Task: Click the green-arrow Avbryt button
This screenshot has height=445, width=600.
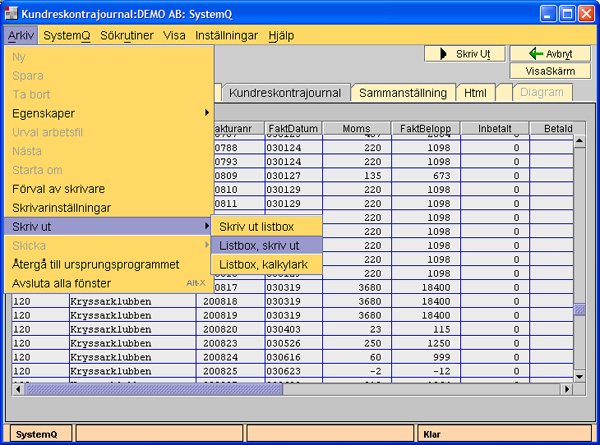Action: tap(549, 53)
